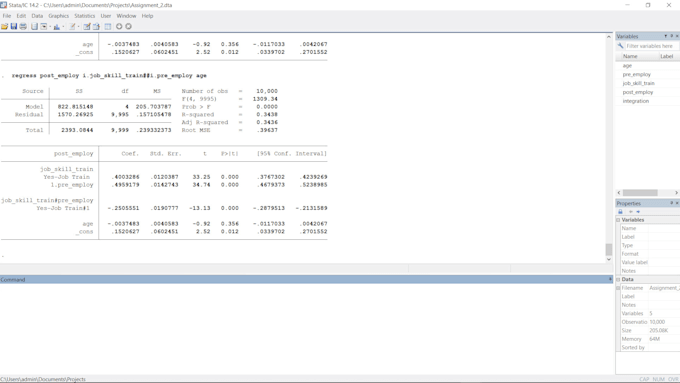Click the Size value 205.08K
The width and height of the screenshot is (680, 383).
click(x=658, y=331)
